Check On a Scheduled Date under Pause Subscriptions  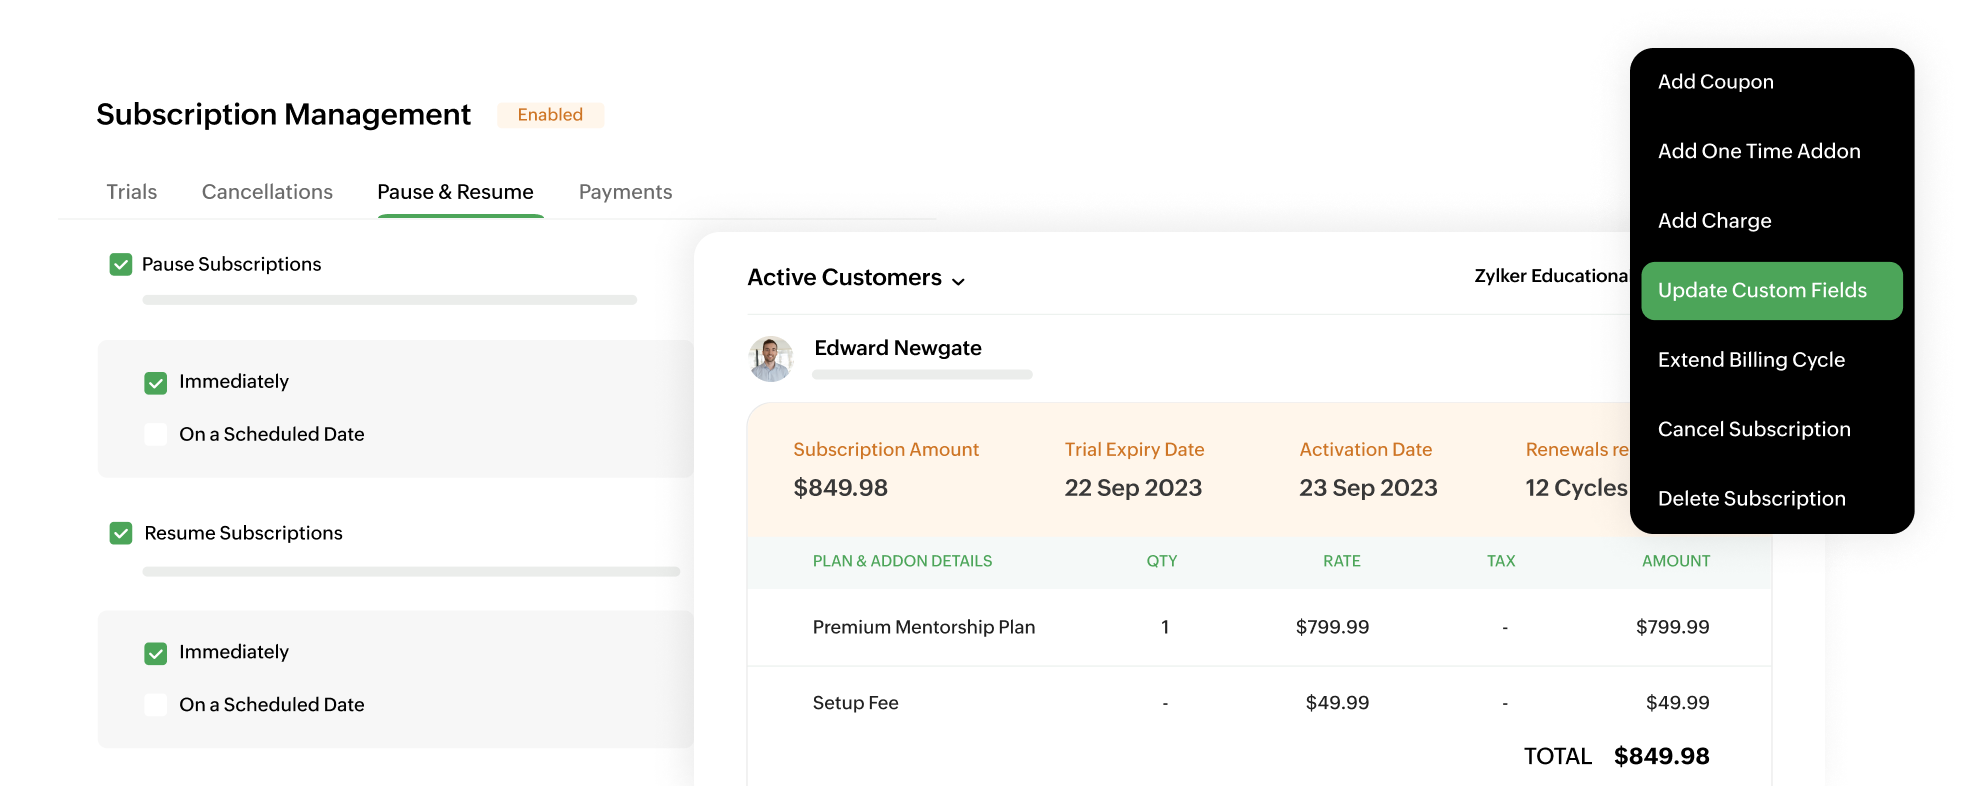(x=156, y=434)
